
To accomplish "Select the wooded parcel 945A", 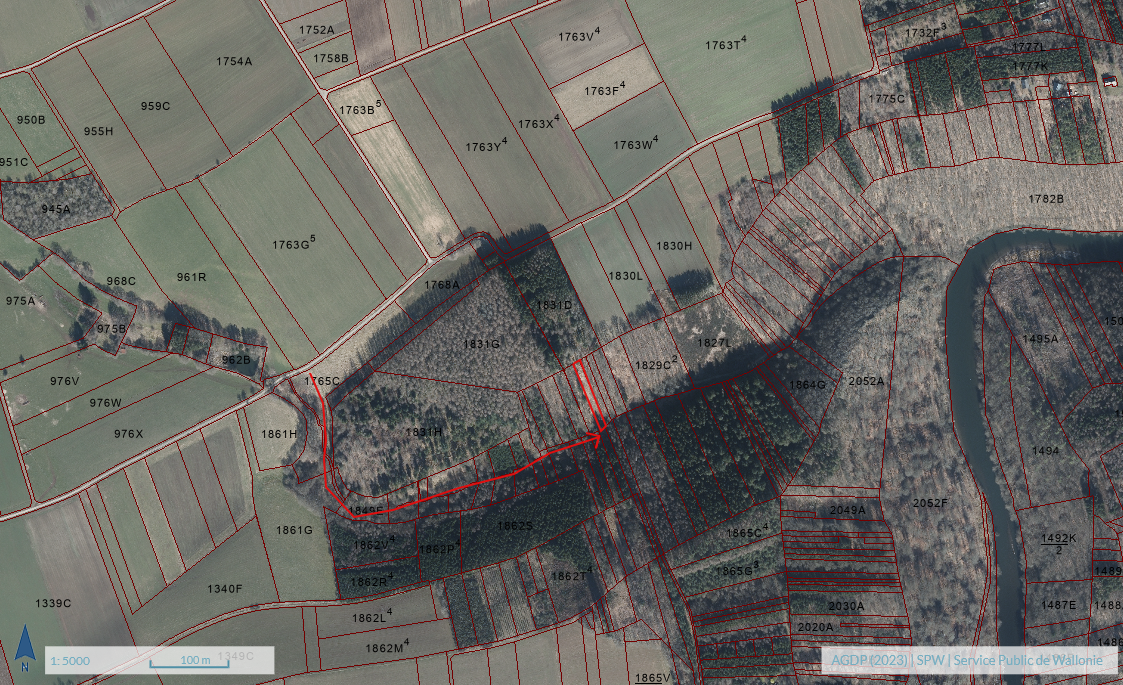I will click(56, 209).
